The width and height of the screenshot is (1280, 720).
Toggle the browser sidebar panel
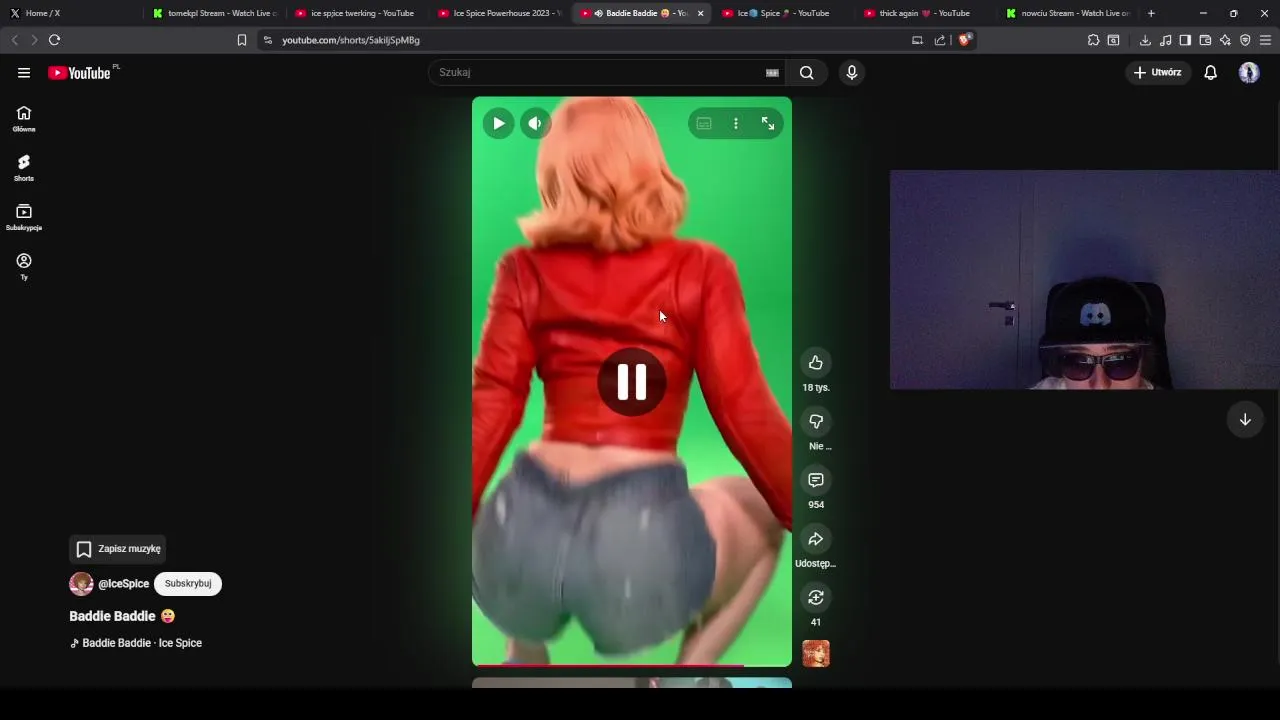(1185, 40)
